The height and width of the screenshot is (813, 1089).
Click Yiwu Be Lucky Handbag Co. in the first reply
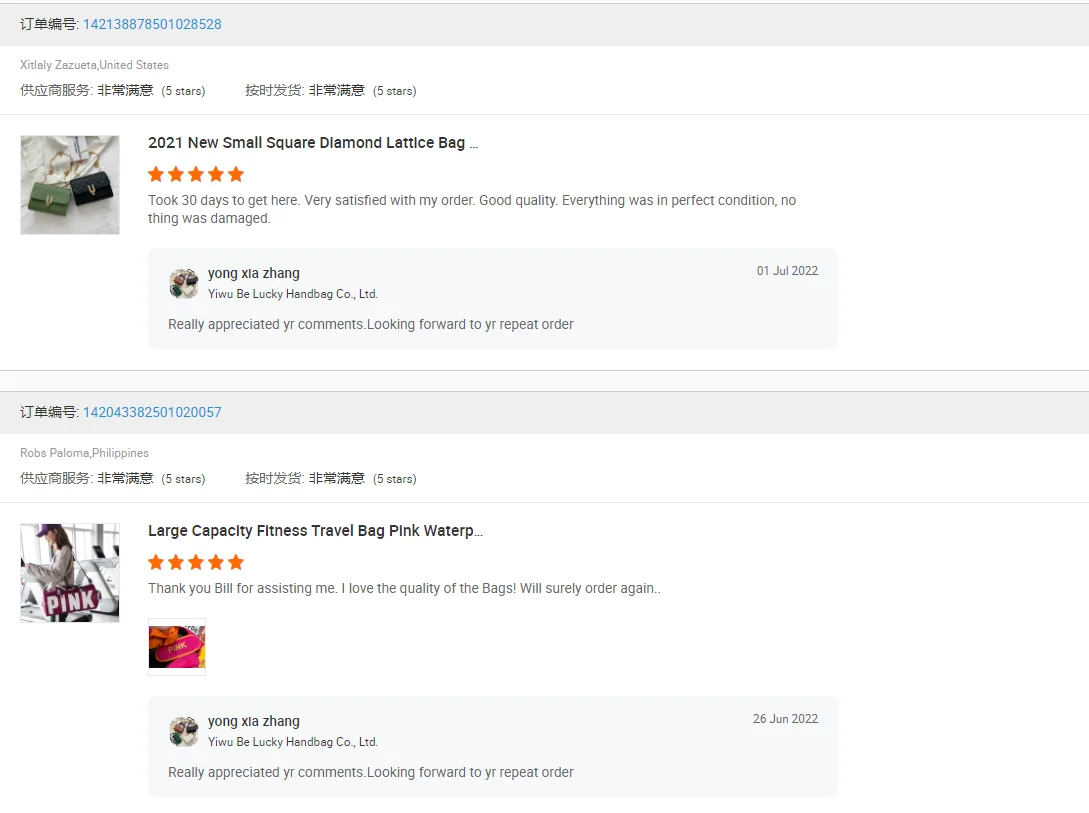(293, 294)
